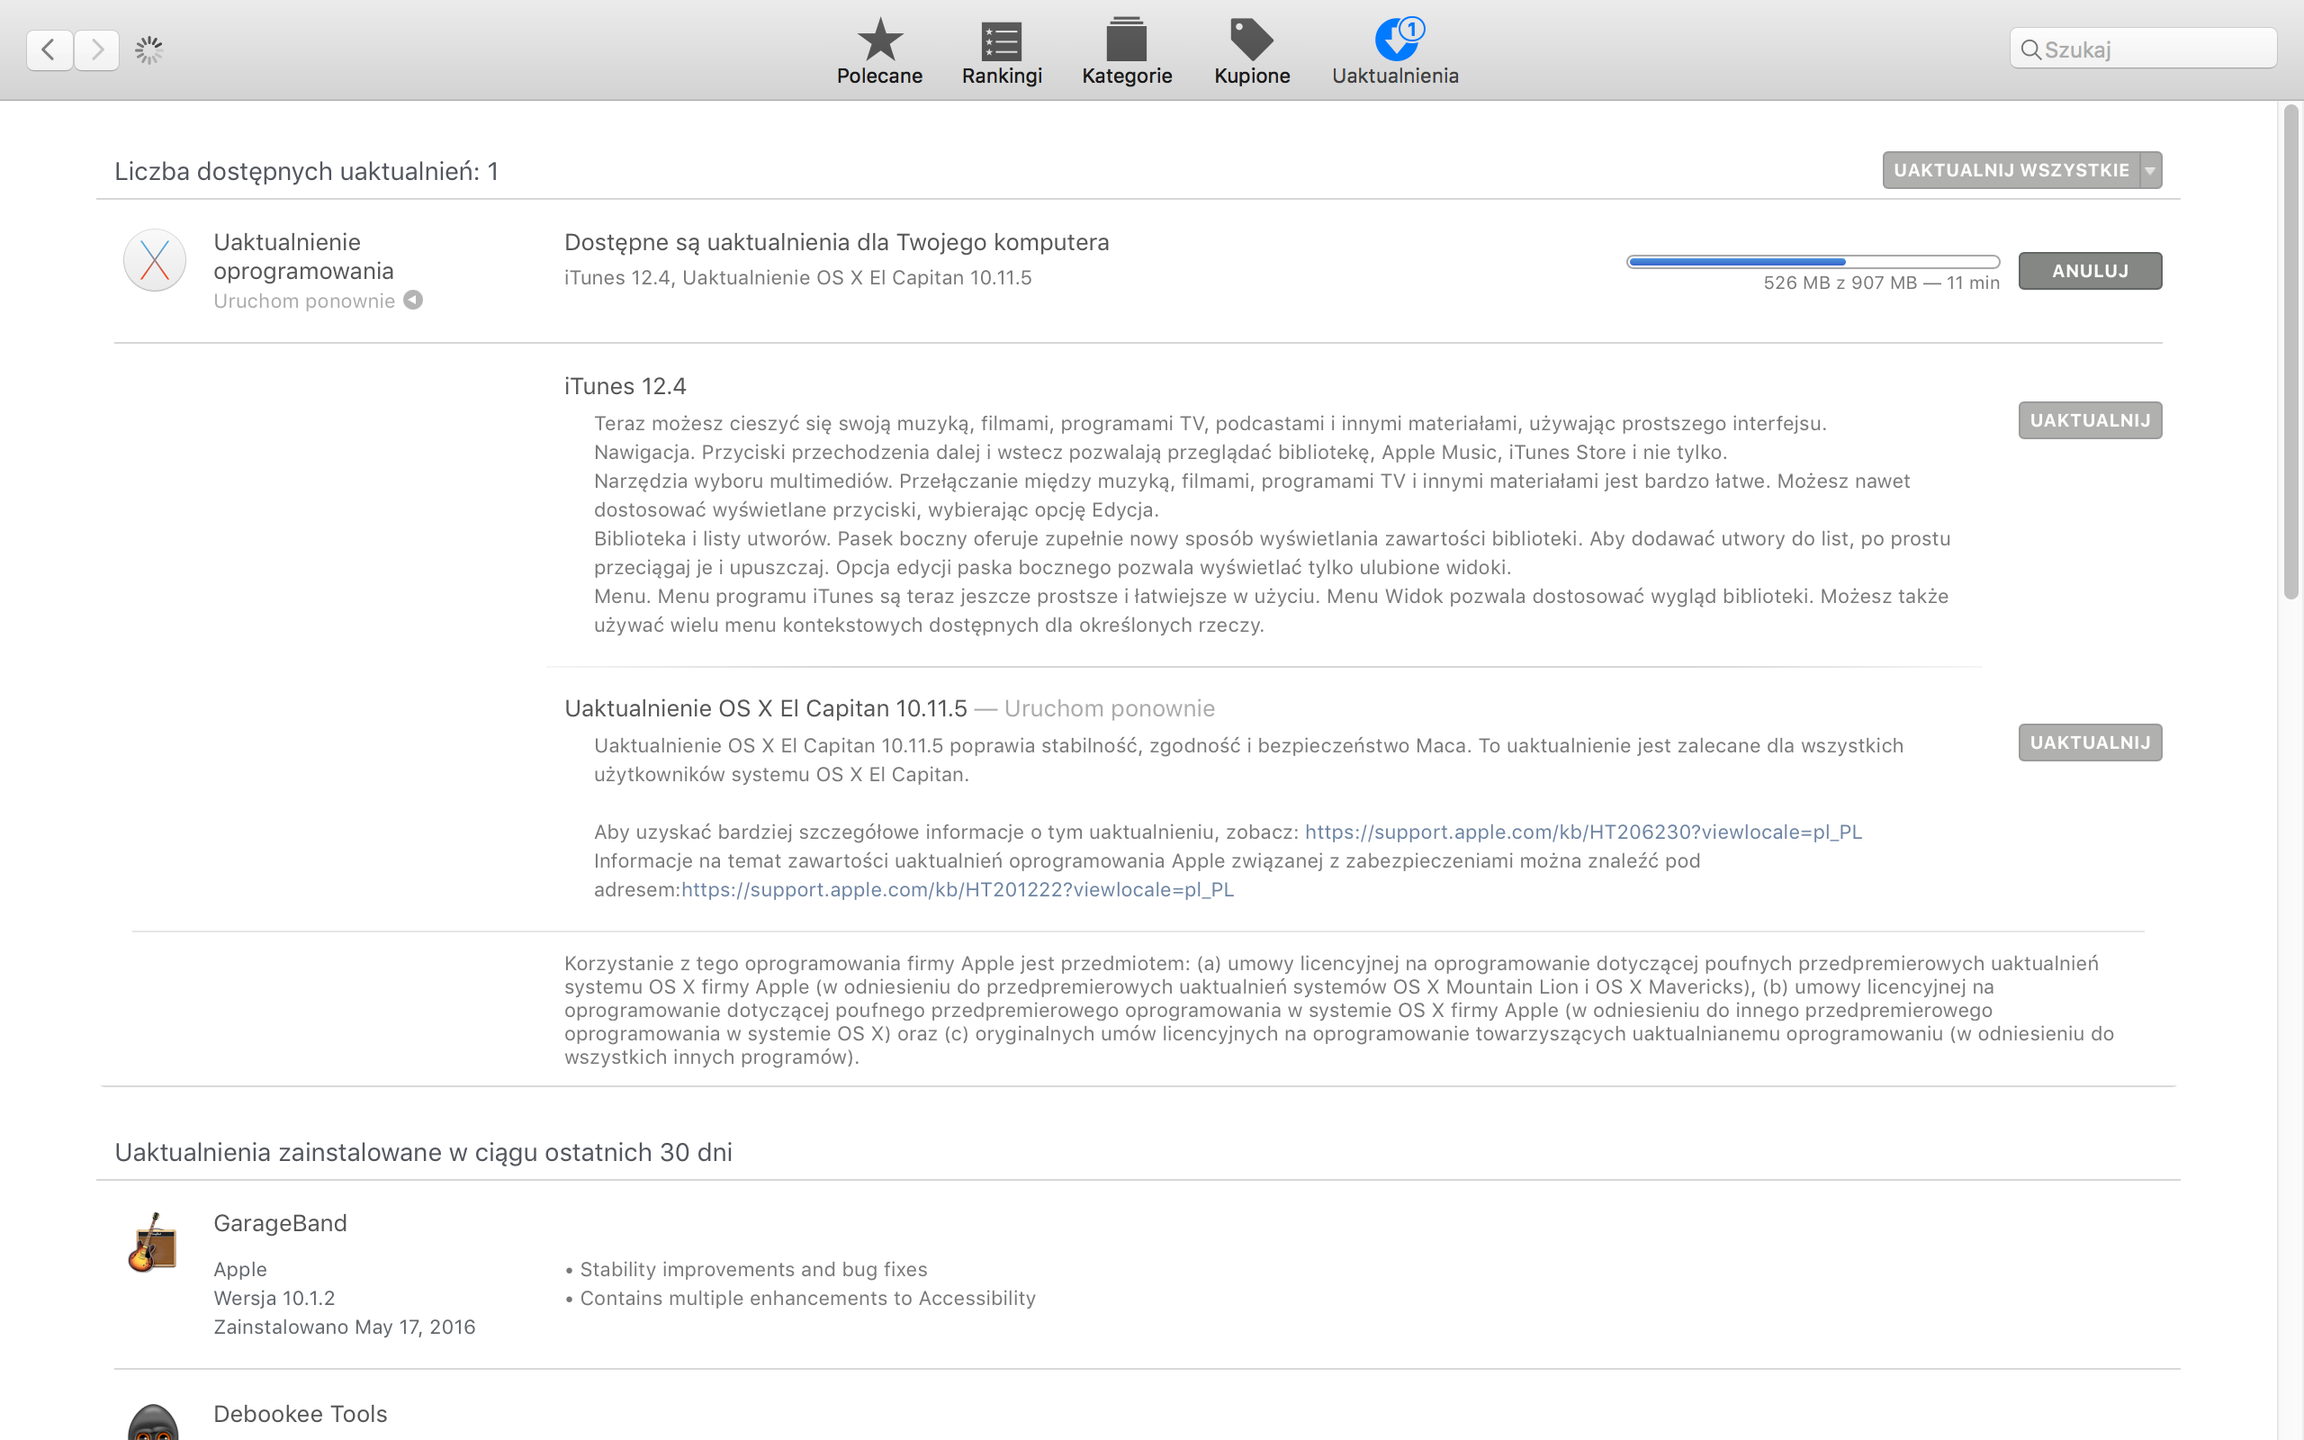Click the OS X El Capitan update icon
The height and width of the screenshot is (1440, 2304).
[154, 260]
